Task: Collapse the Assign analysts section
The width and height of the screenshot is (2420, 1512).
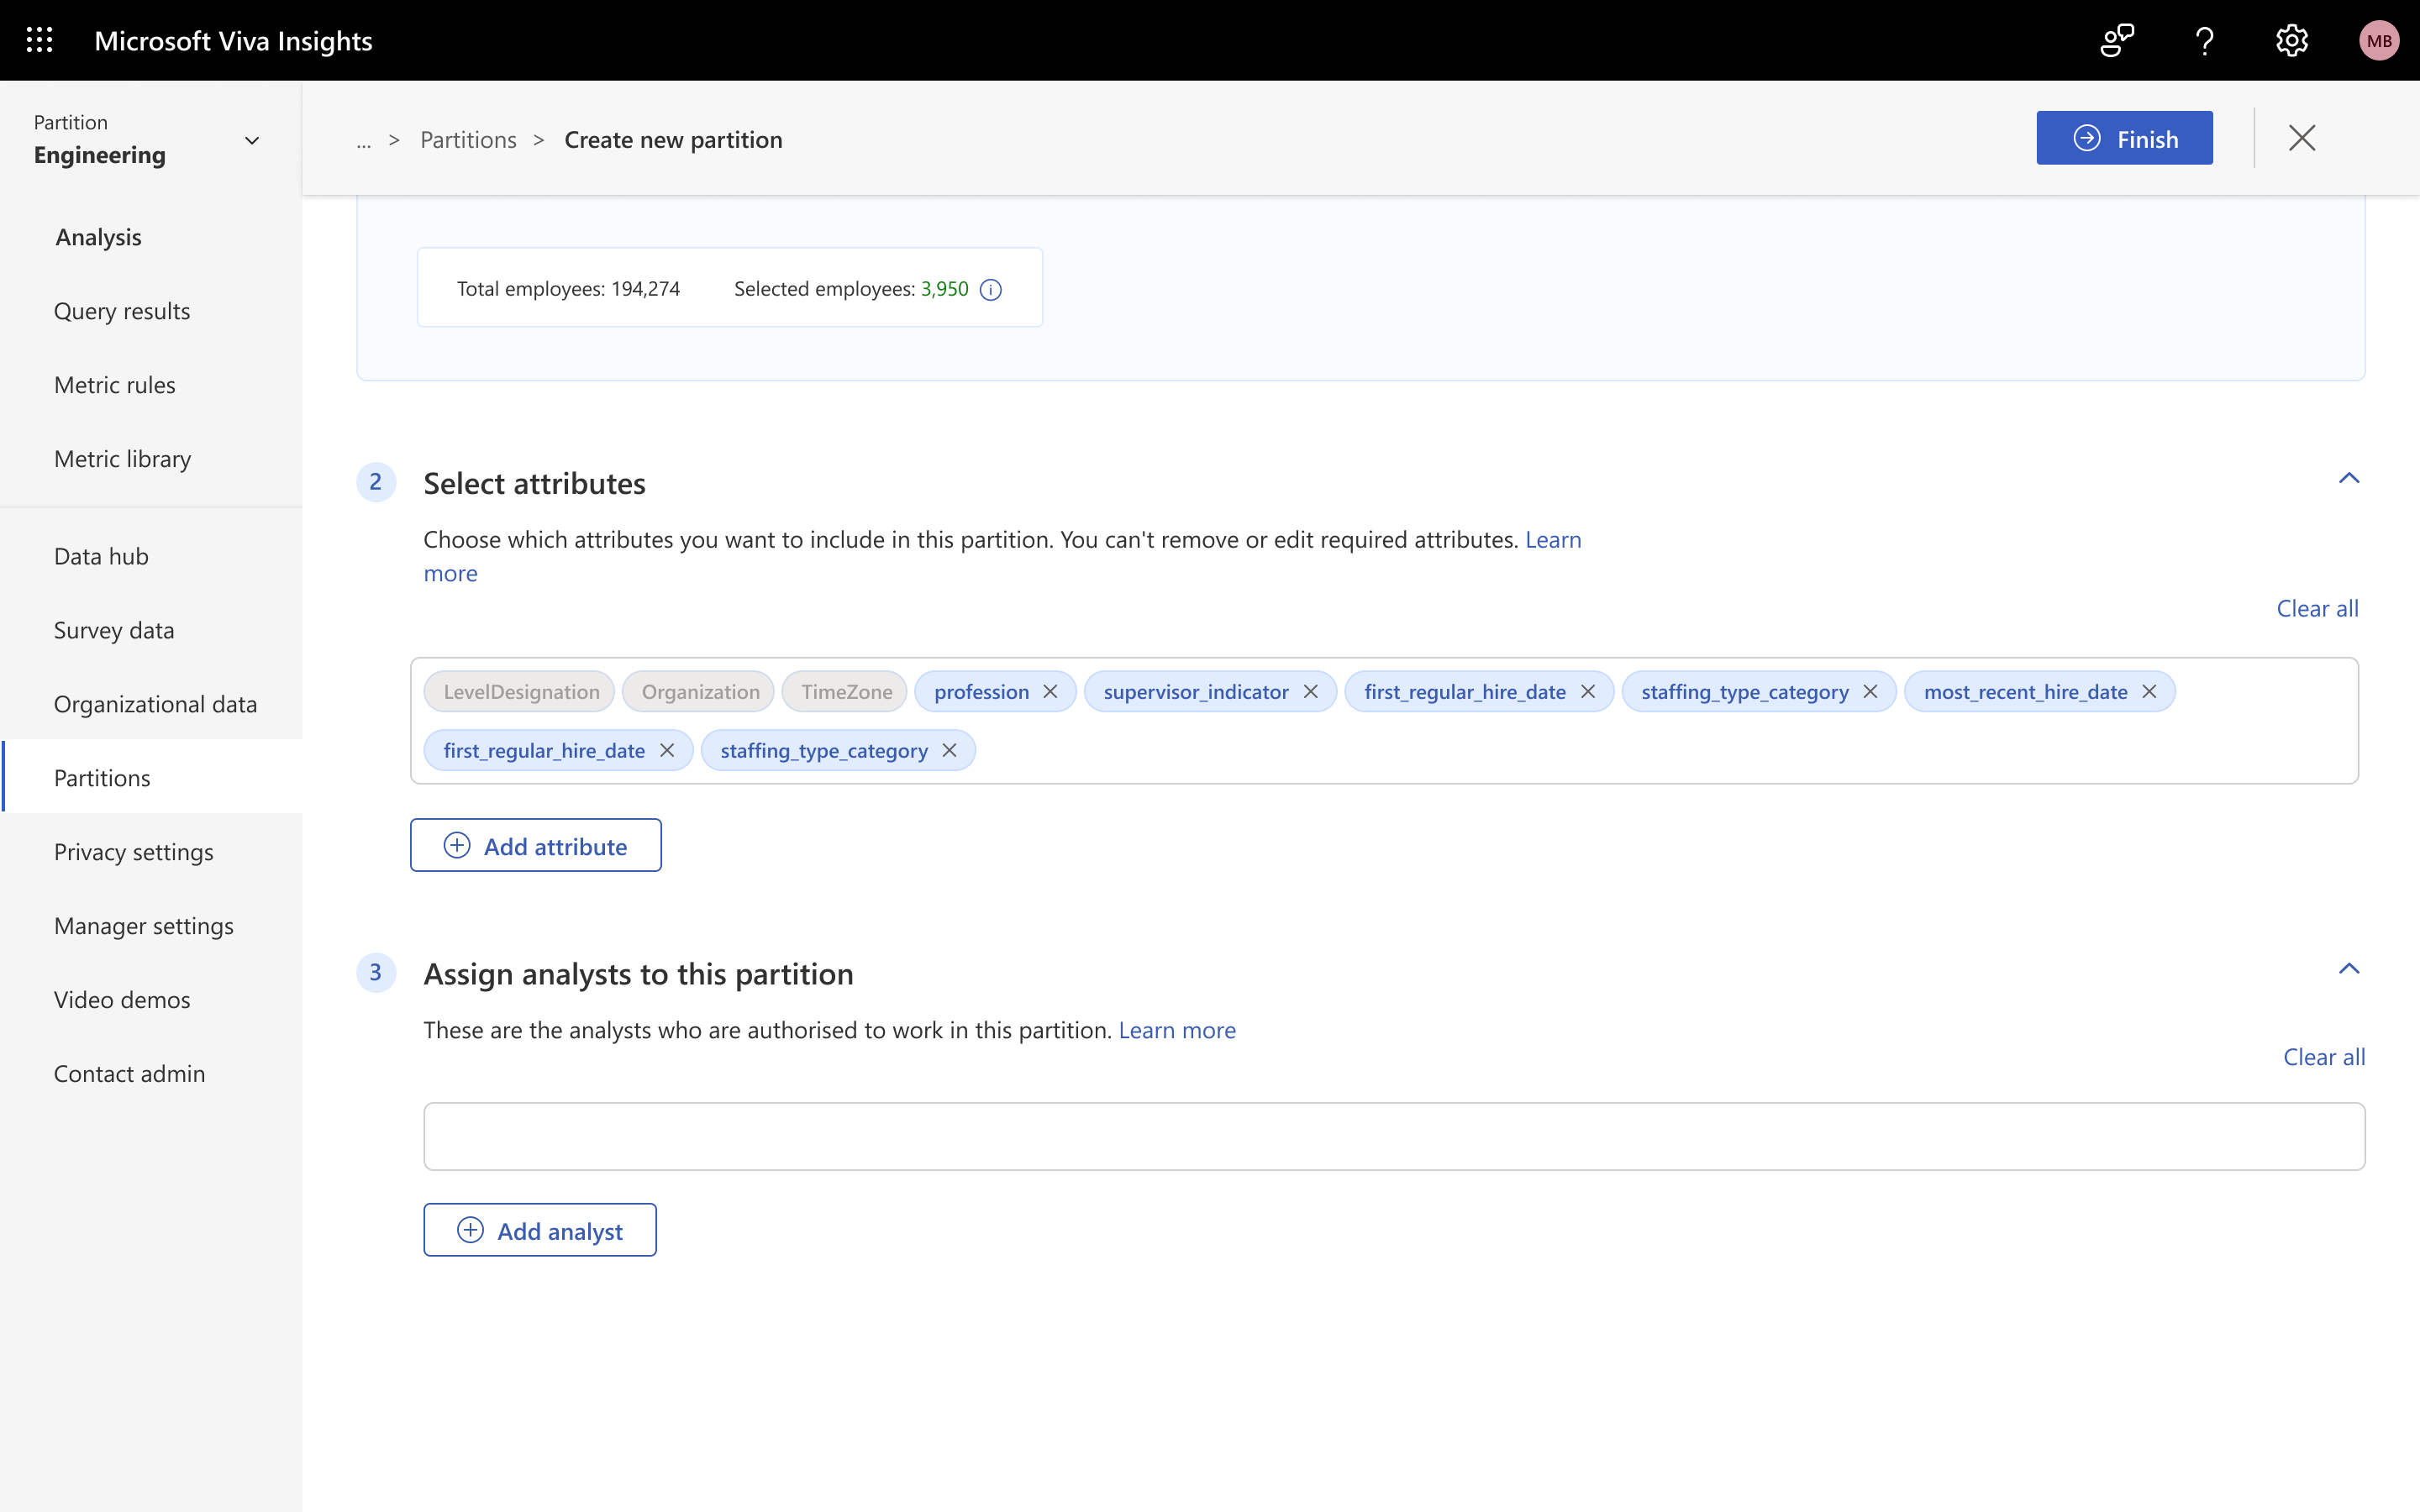Action: coord(2349,968)
